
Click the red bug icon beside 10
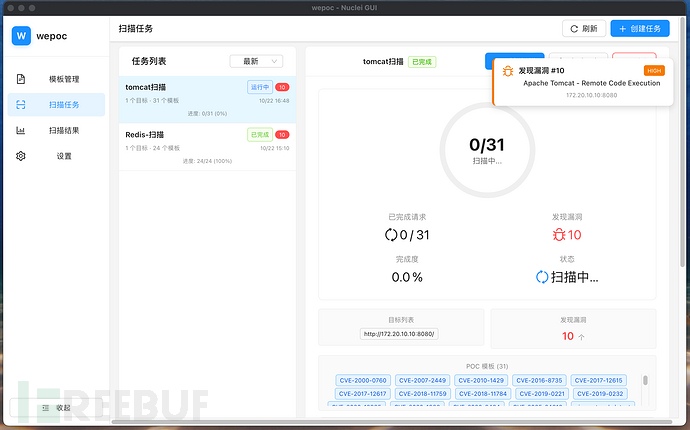pyautogui.click(x=559, y=235)
